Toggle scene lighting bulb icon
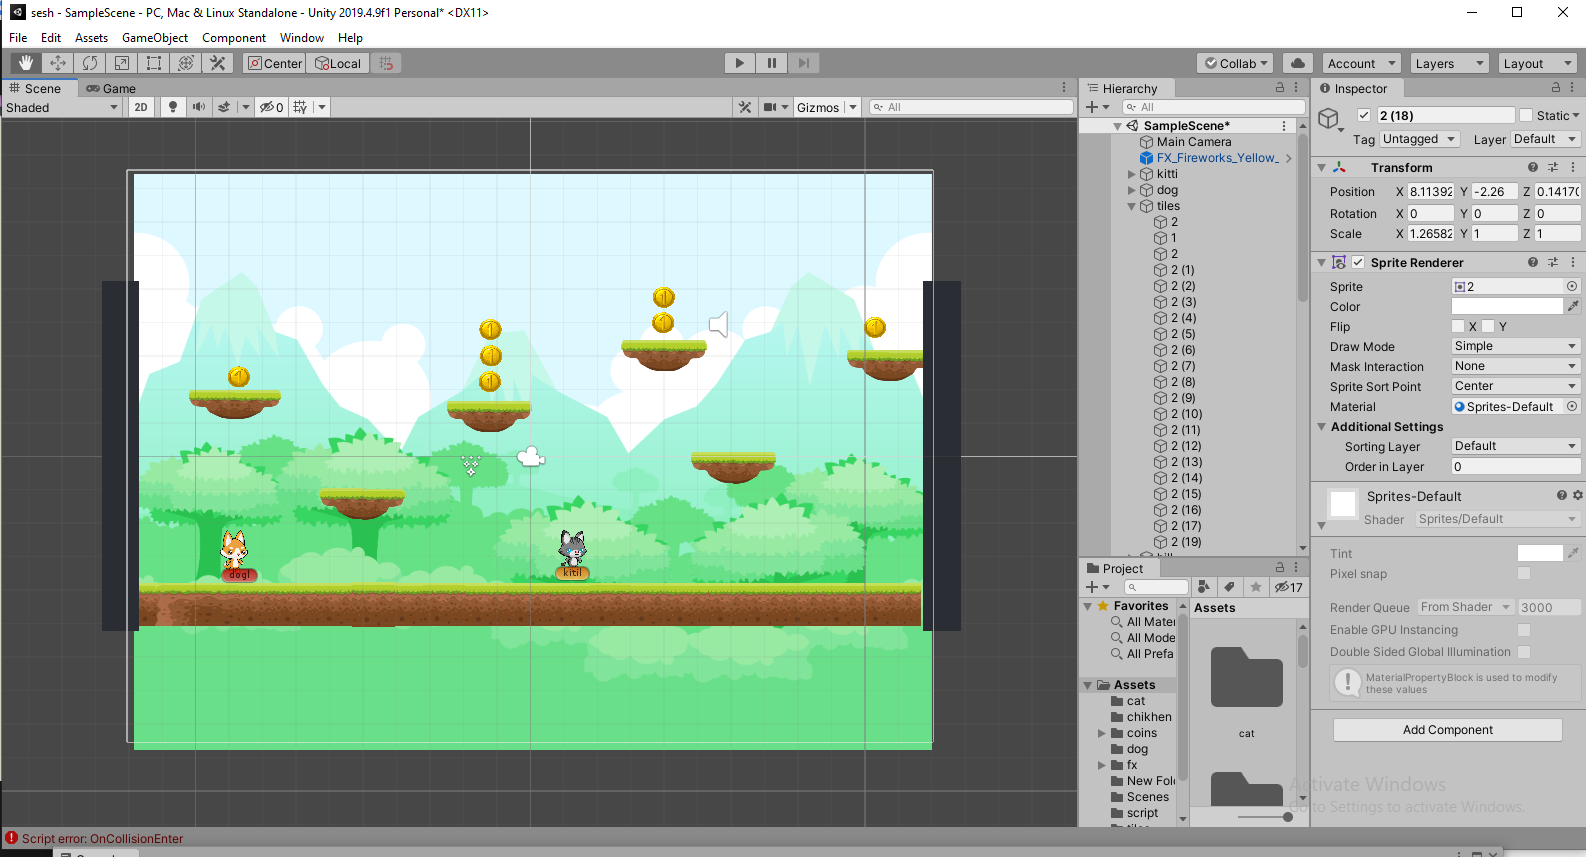The width and height of the screenshot is (1586, 857). click(173, 107)
